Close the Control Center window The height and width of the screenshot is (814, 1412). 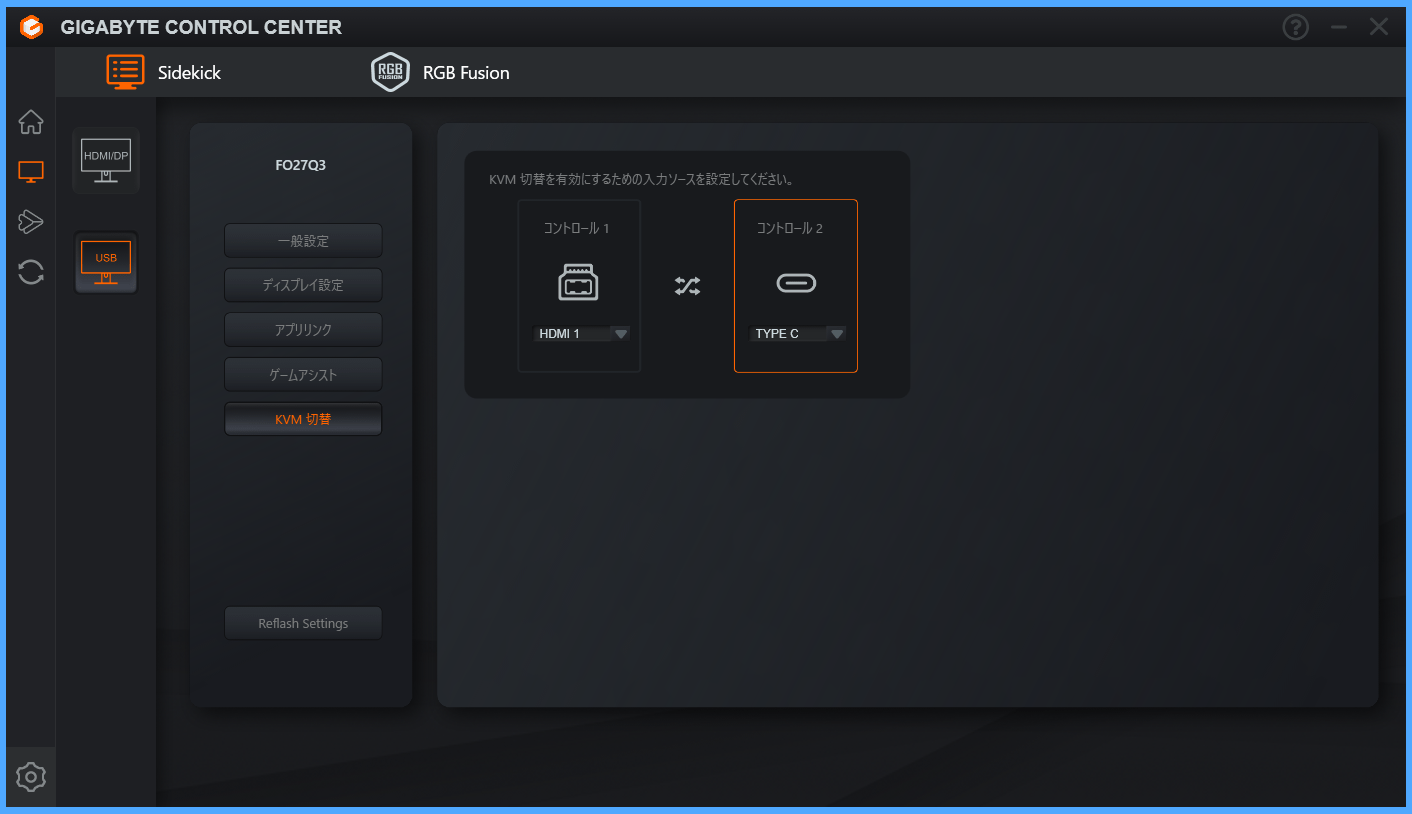[1379, 27]
